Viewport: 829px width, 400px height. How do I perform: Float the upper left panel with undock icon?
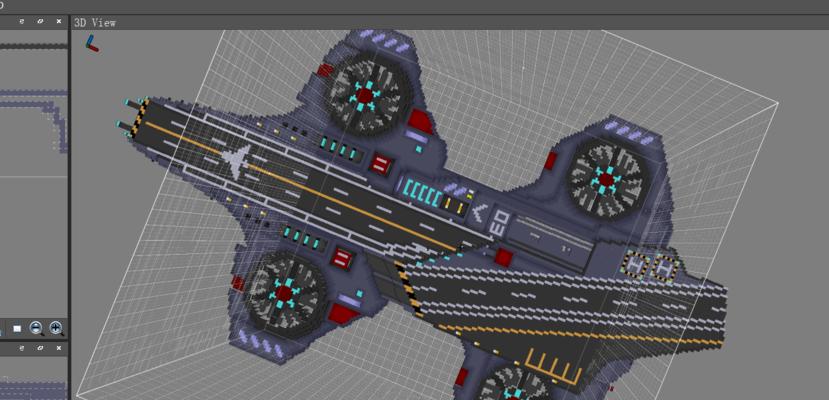[x=40, y=22]
